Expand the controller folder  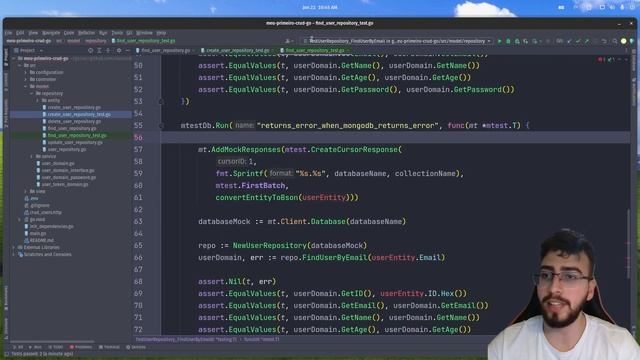pyautogui.click(x=26, y=79)
